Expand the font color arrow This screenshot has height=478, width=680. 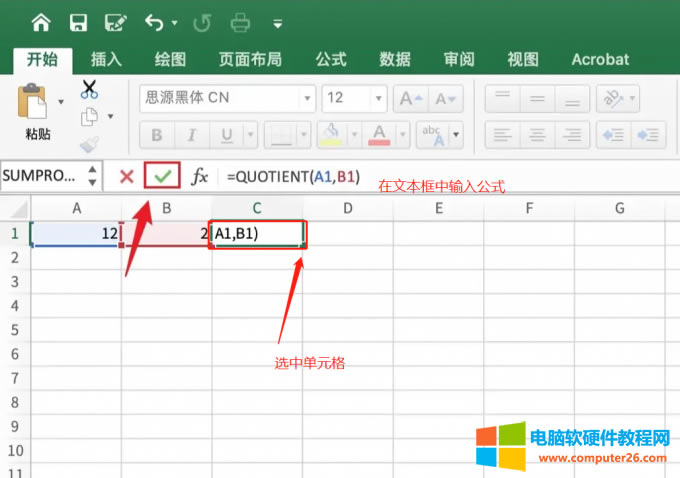403,135
